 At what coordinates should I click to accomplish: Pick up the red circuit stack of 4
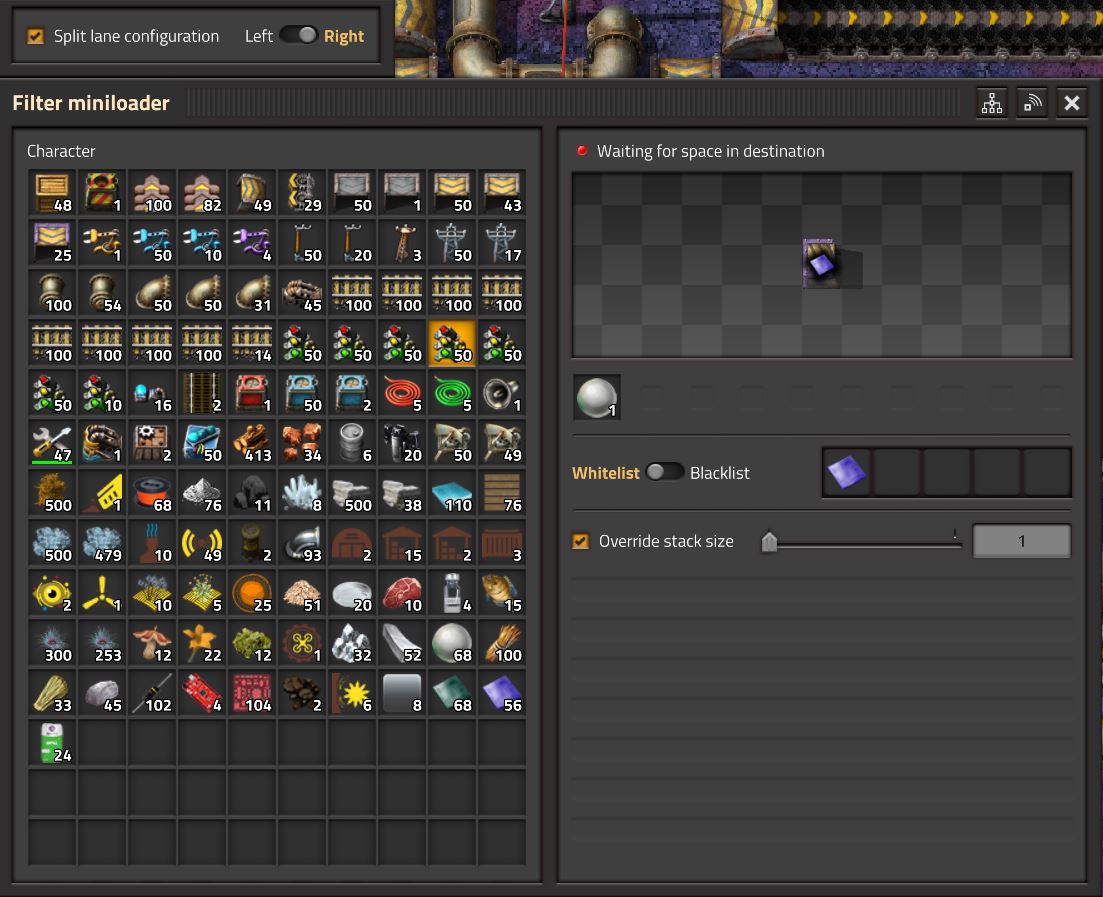pos(202,692)
